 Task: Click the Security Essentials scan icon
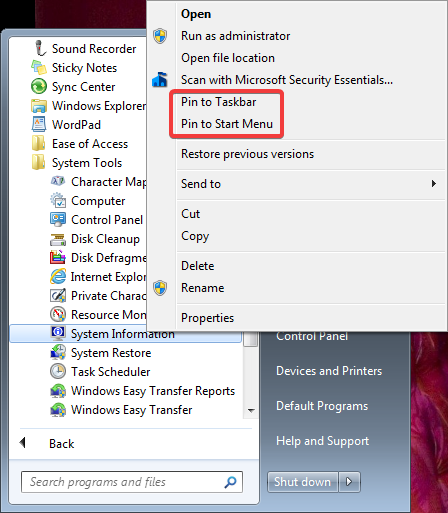tap(160, 80)
